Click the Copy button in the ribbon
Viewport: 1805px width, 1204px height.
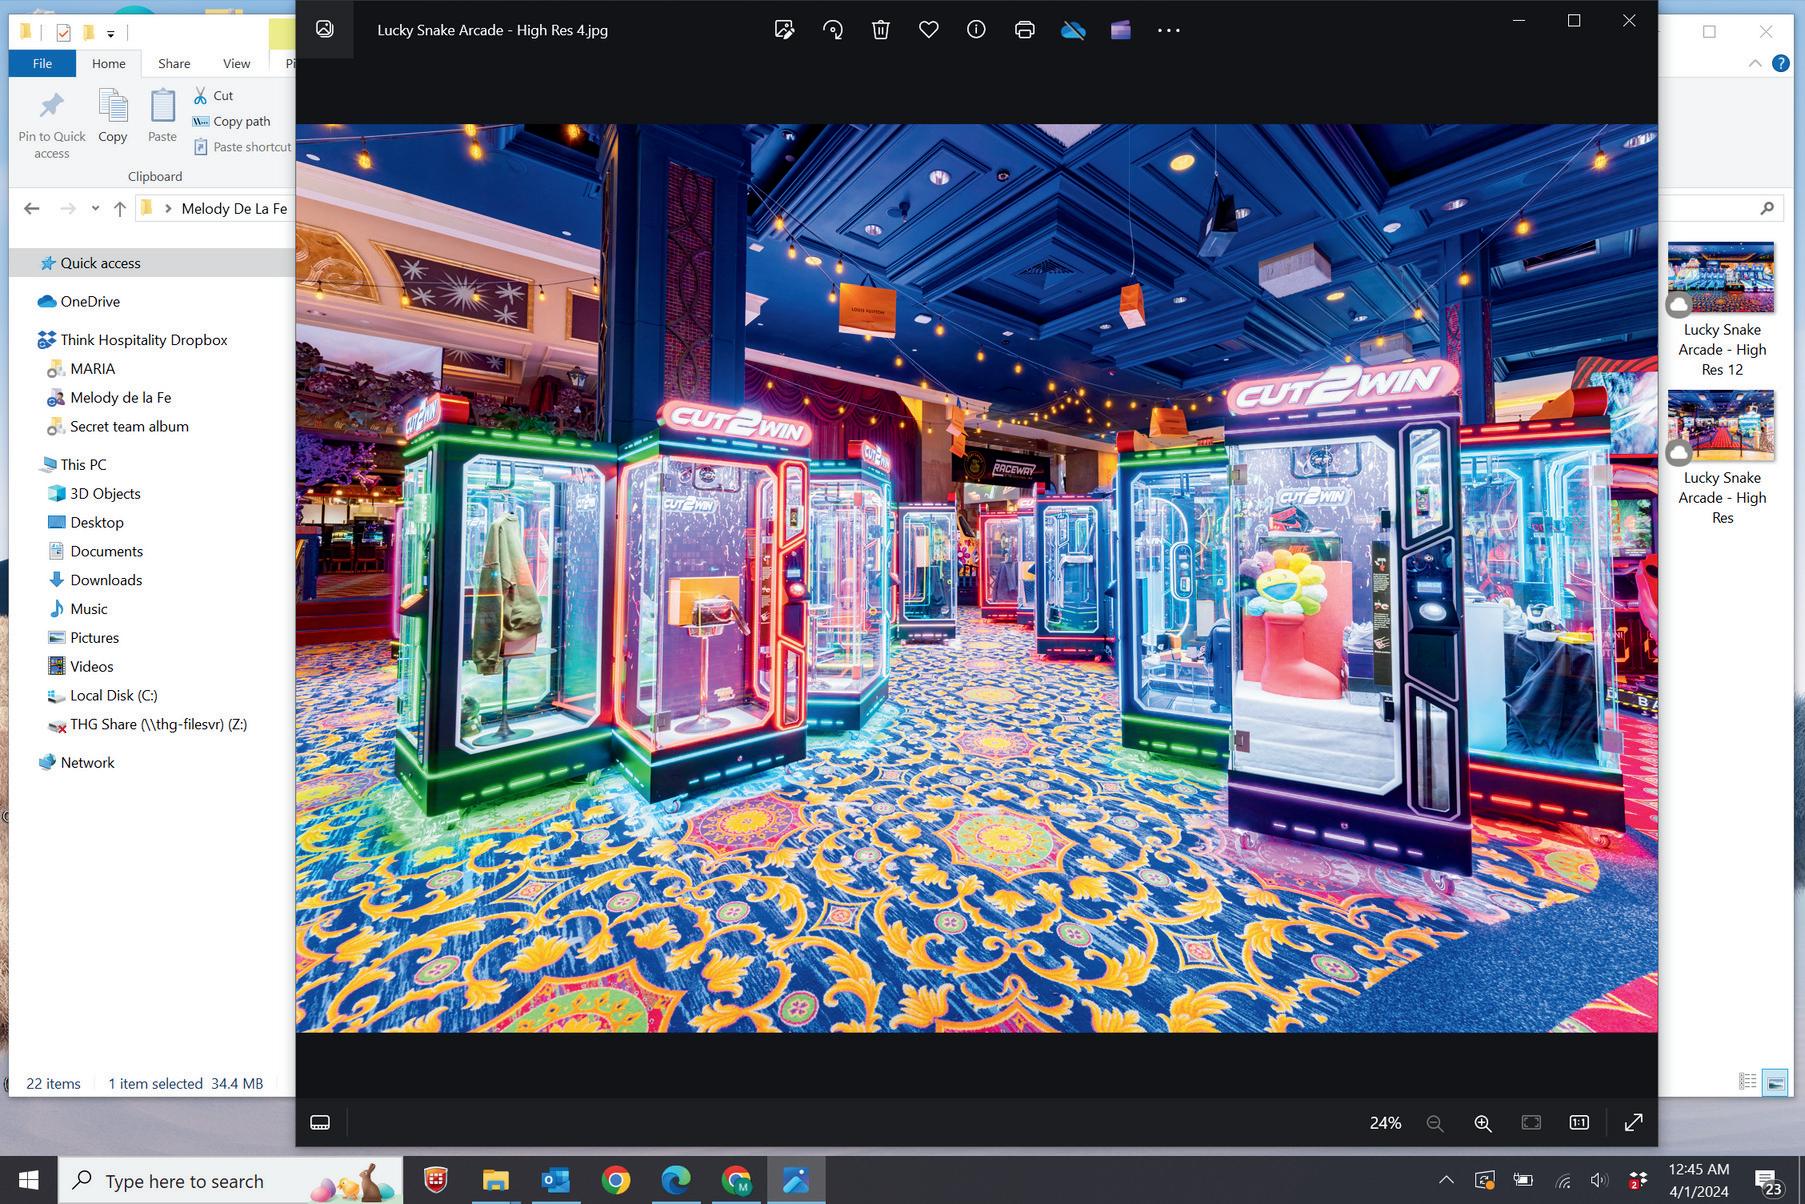coord(112,116)
